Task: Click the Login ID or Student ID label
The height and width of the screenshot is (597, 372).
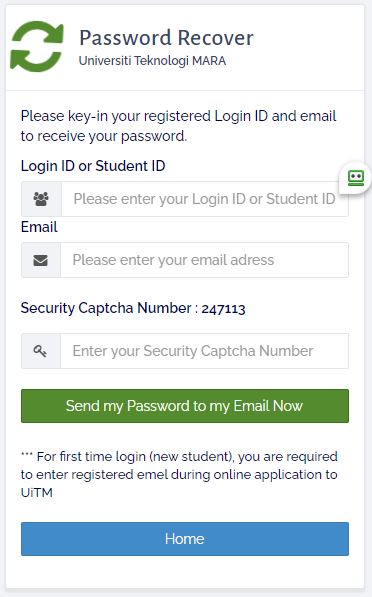Action: click(x=93, y=166)
